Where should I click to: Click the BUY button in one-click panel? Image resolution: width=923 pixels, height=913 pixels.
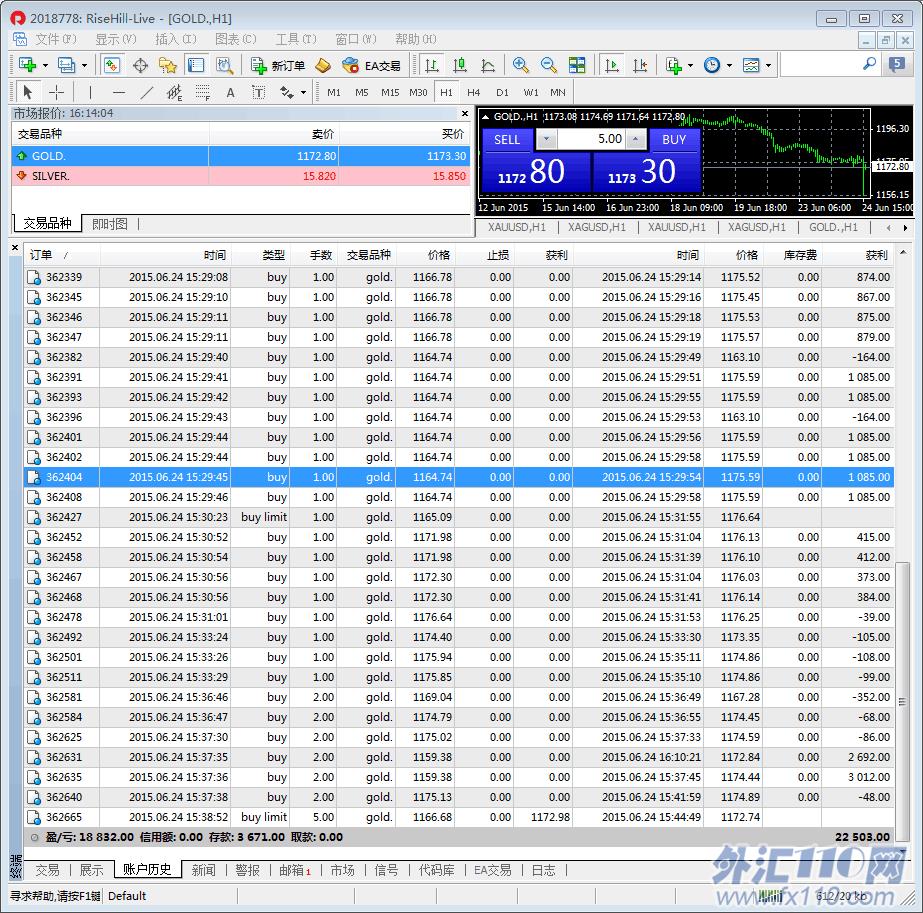click(x=674, y=140)
